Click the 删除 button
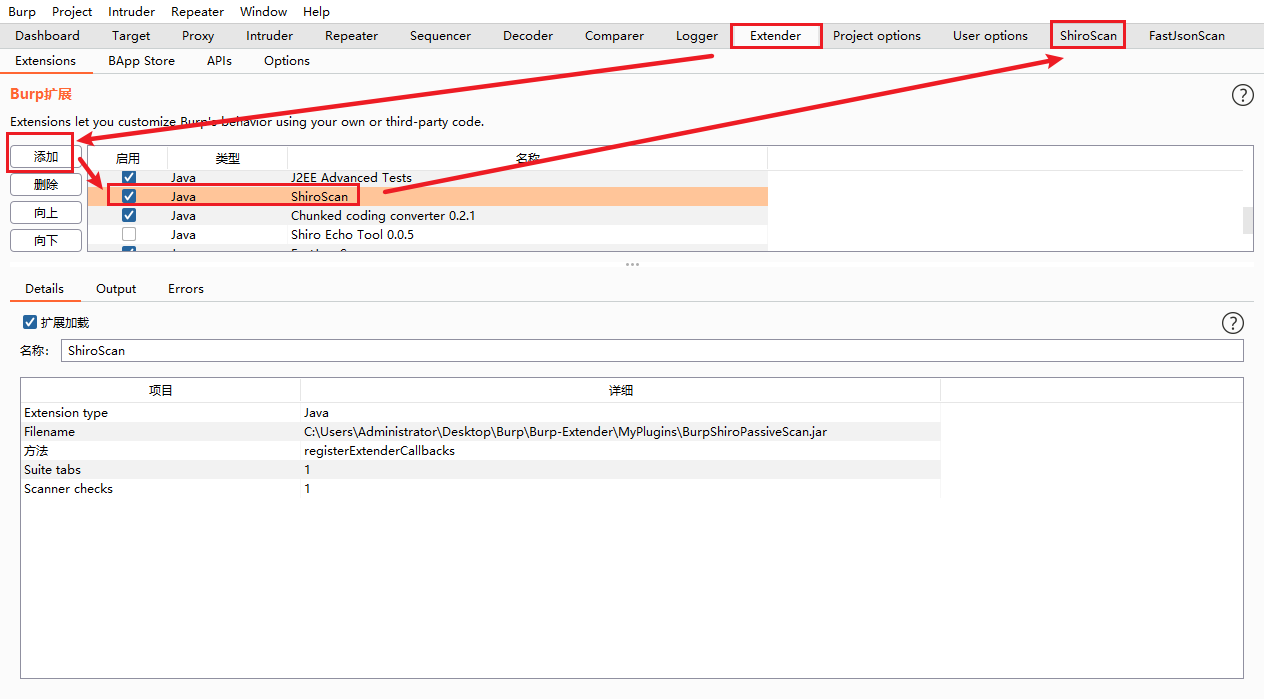 [x=46, y=185]
